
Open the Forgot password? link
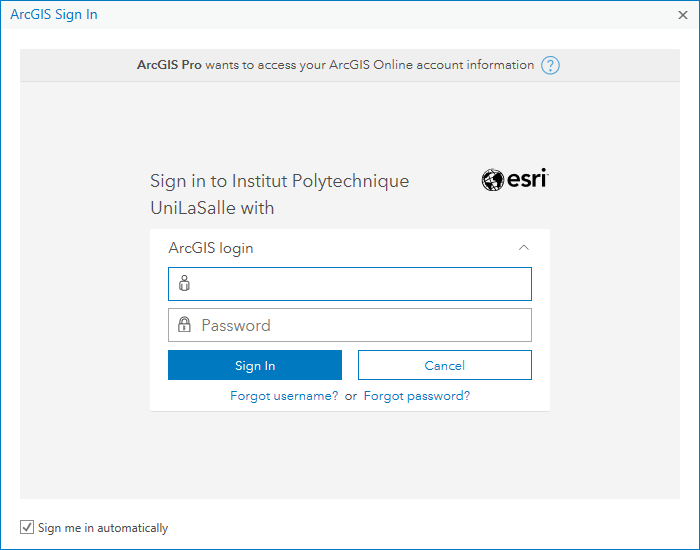click(x=417, y=396)
